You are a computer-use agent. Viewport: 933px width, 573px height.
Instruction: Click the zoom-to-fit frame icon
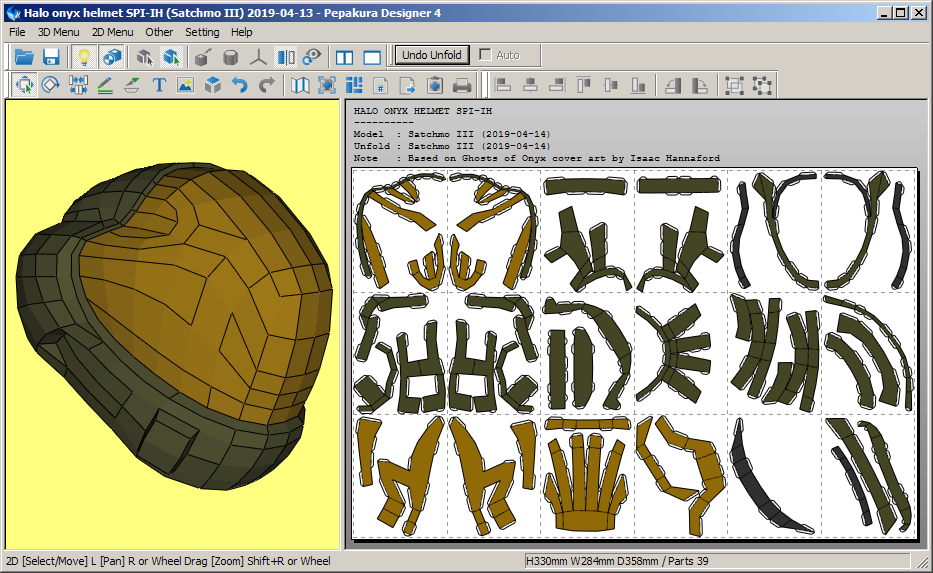[327, 85]
